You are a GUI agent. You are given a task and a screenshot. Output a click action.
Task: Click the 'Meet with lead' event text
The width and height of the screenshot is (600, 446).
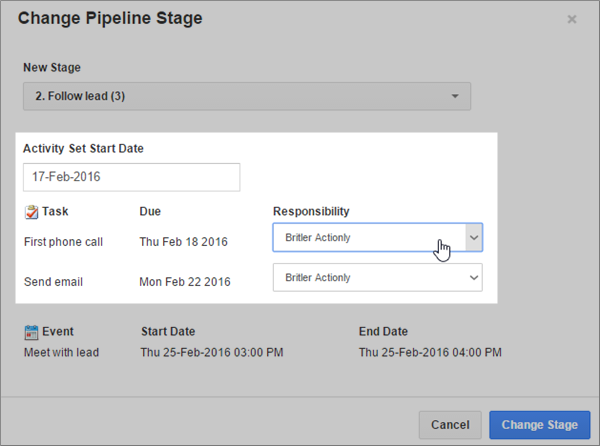point(61,352)
